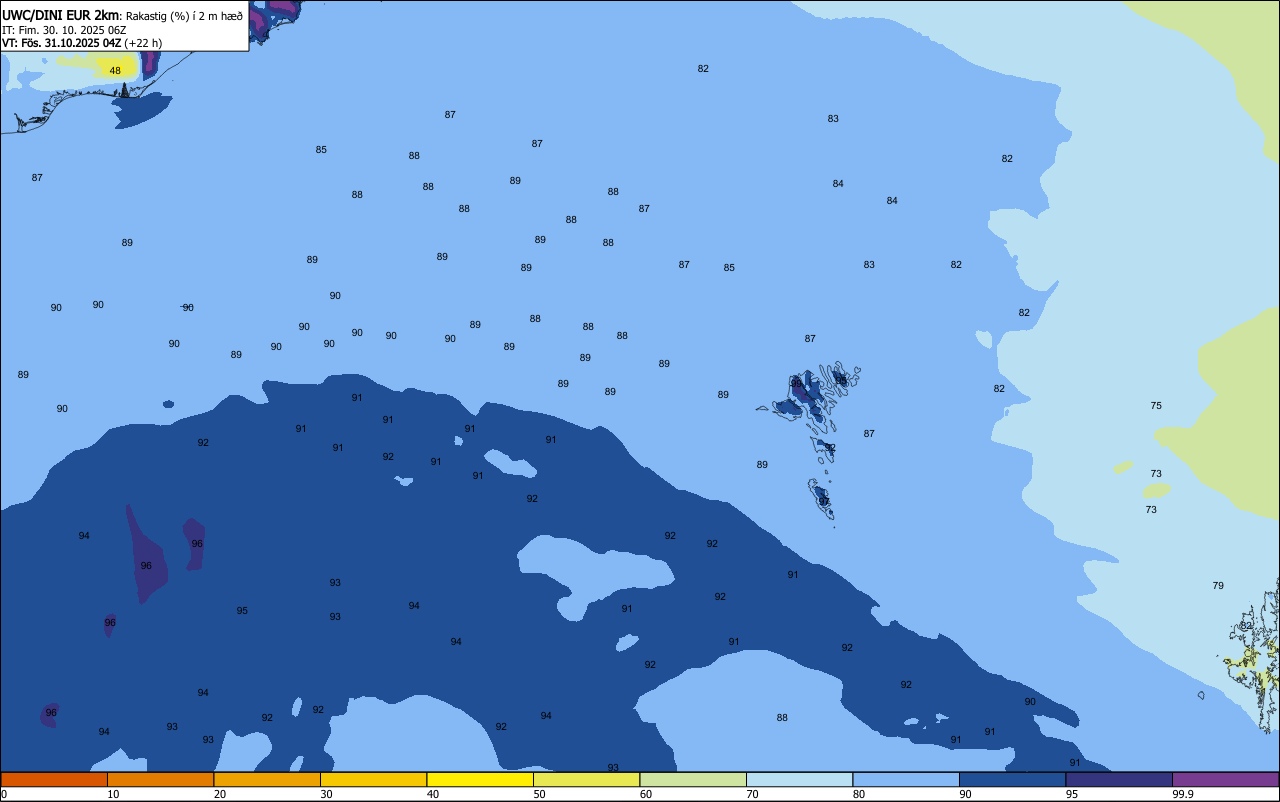Image resolution: width=1280 pixels, height=802 pixels.
Task: Click the bright yellow 40–50 legend swatch
Action: [480, 779]
